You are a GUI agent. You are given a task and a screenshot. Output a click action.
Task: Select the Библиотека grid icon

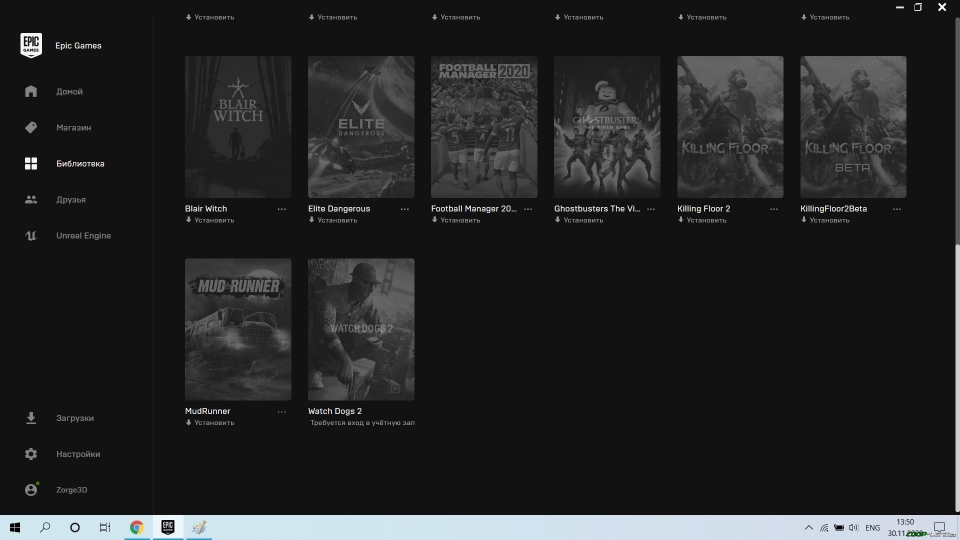(31, 163)
